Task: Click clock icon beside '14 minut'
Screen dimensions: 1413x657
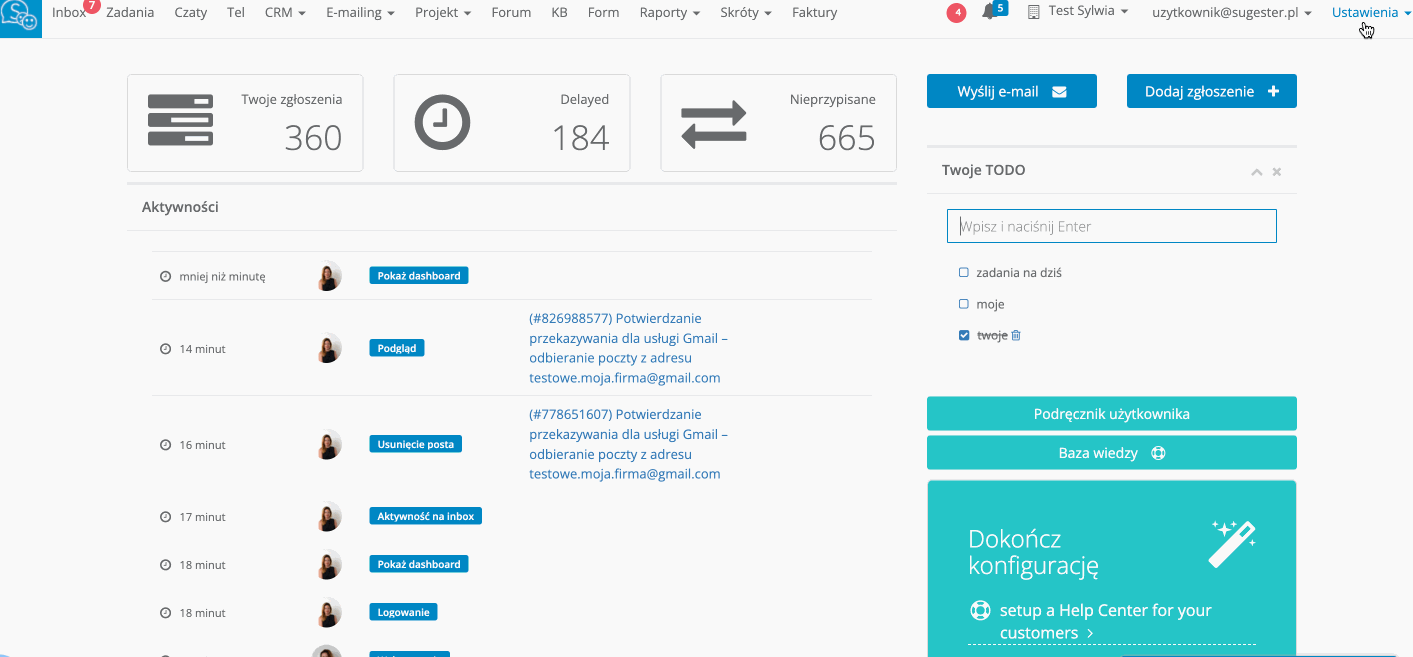Action: click(x=166, y=349)
